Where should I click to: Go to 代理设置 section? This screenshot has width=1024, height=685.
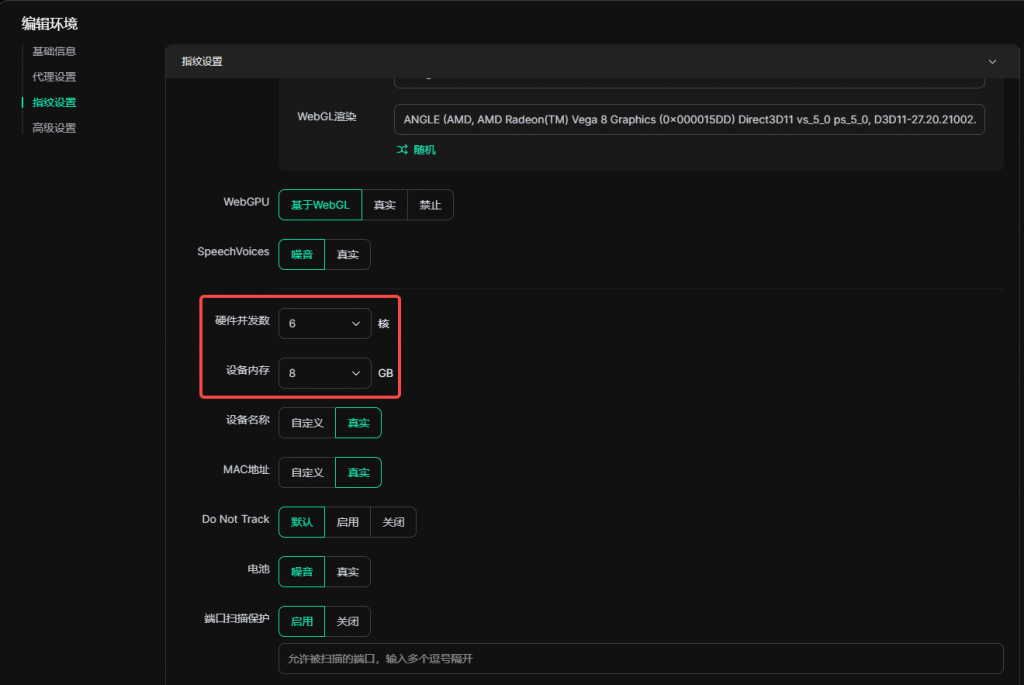[x=54, y=77]
